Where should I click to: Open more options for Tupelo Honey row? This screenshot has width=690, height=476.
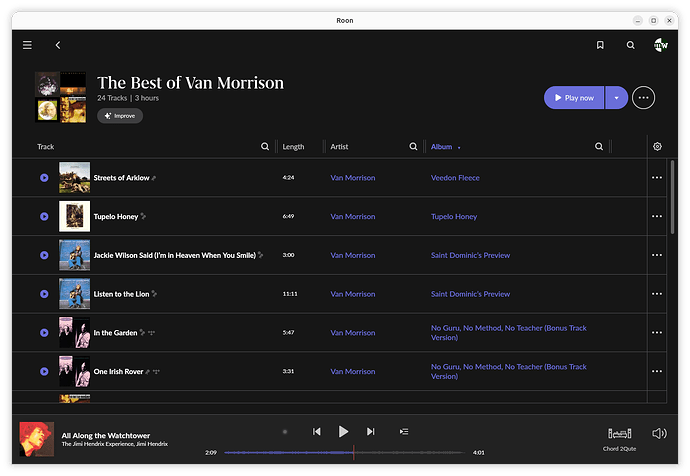(x=657, y=216)
